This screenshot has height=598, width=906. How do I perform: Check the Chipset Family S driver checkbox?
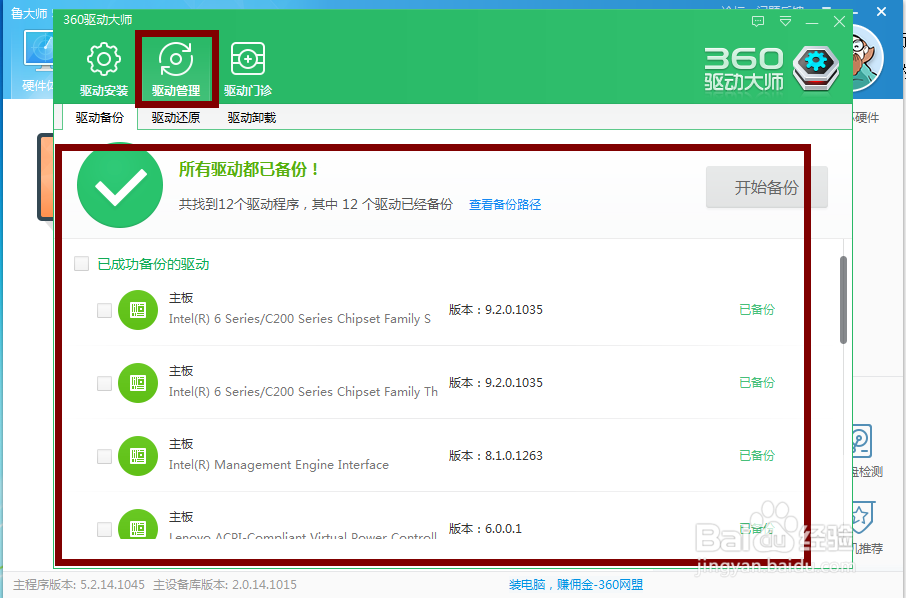104,310
